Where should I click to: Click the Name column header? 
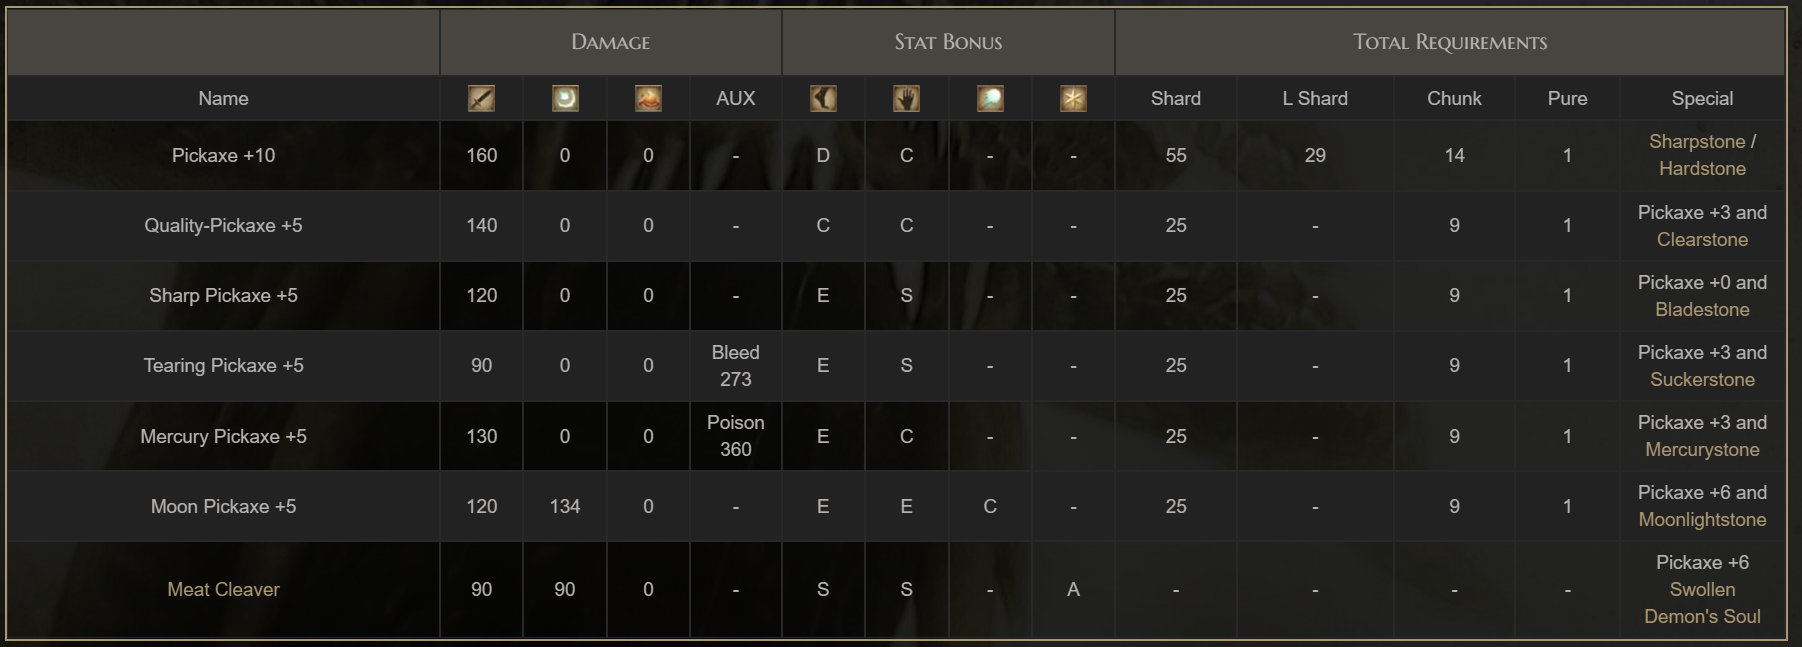coord(223,99)
